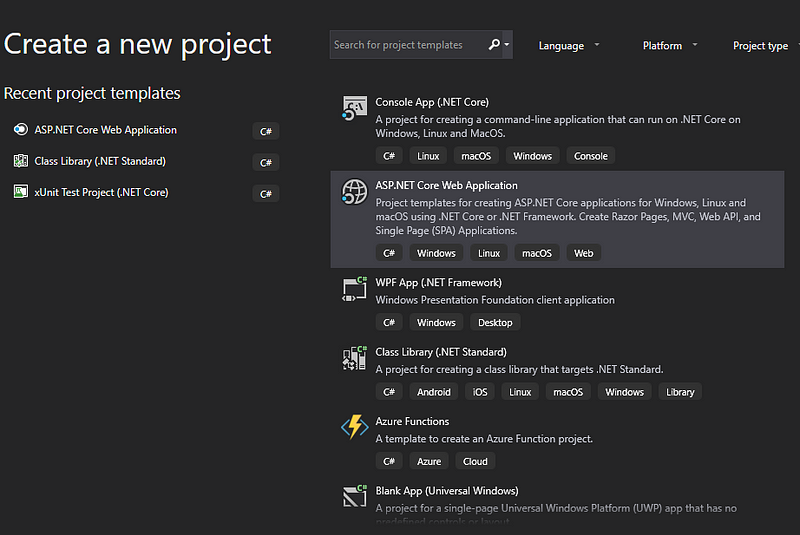Open the search options dropdown arrow

(507, 44)
